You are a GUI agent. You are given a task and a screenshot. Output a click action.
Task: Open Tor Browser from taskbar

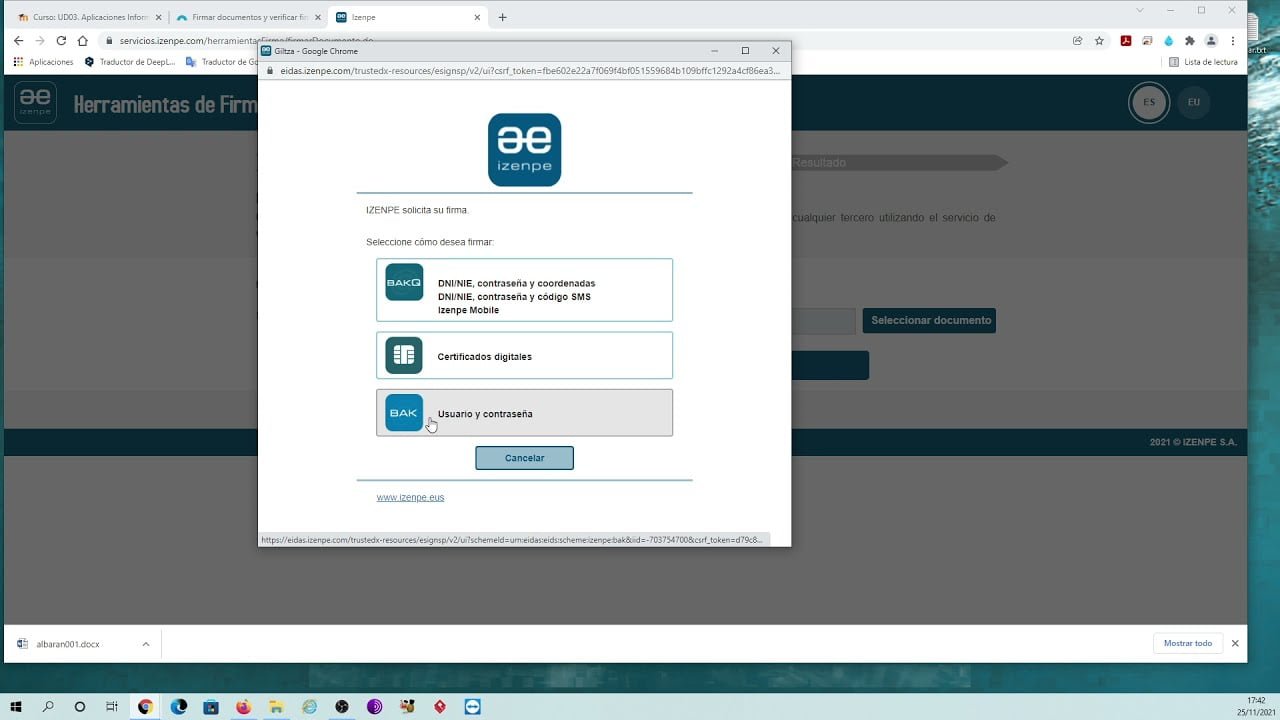(x=375, y=706)
